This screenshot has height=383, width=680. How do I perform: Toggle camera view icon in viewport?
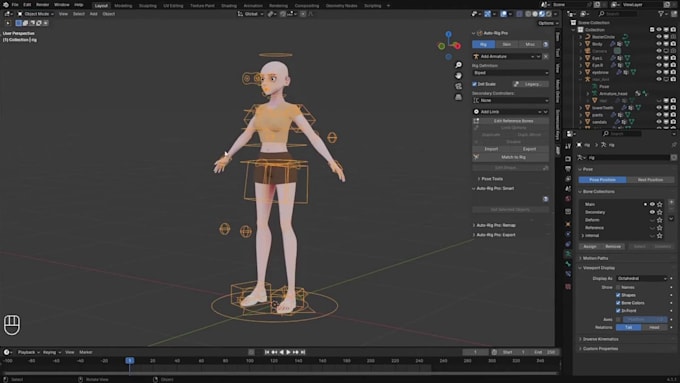pos(458,86)
